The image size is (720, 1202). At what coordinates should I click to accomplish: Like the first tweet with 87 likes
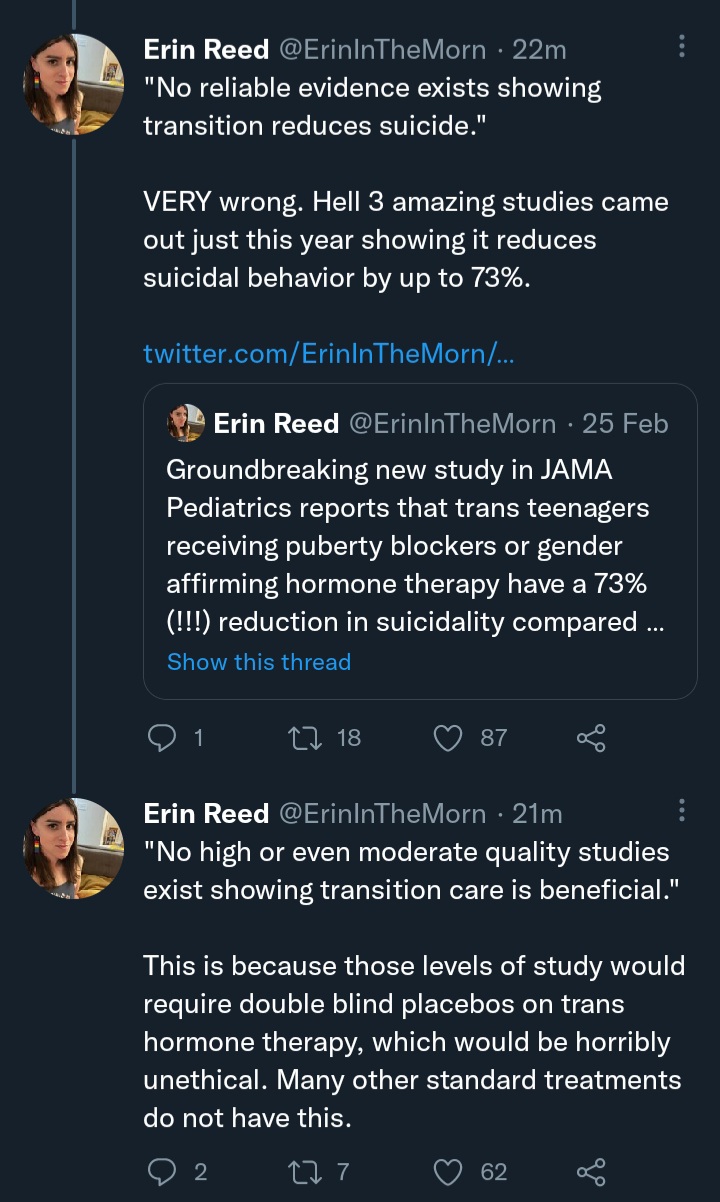pyautogui.click(x=449, y=738)
